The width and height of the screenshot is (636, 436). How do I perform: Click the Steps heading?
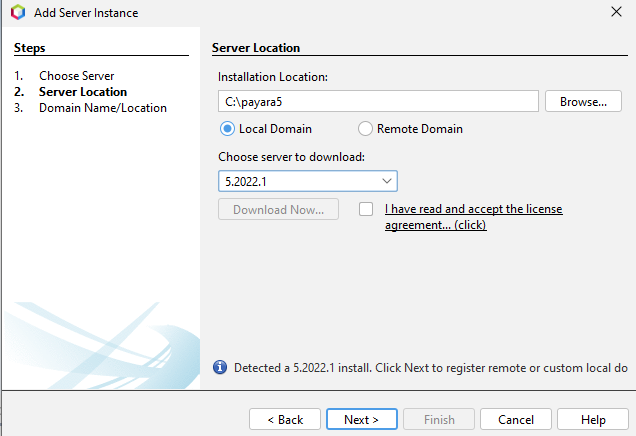[30, 48]
